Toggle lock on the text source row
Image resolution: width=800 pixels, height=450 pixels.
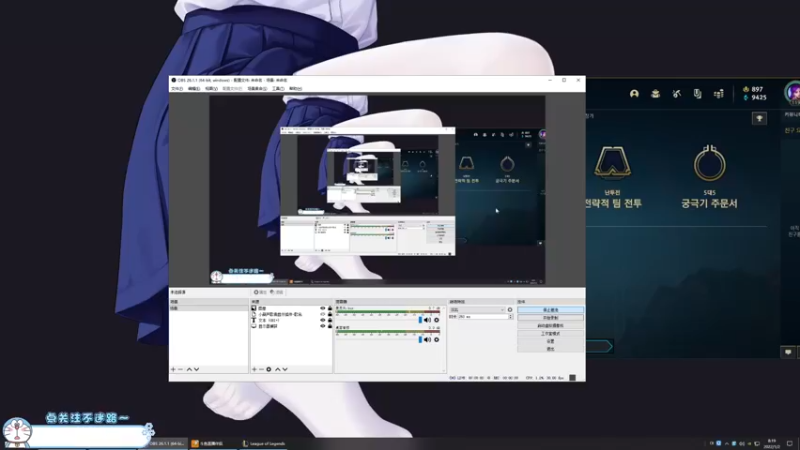pos(330,320)
